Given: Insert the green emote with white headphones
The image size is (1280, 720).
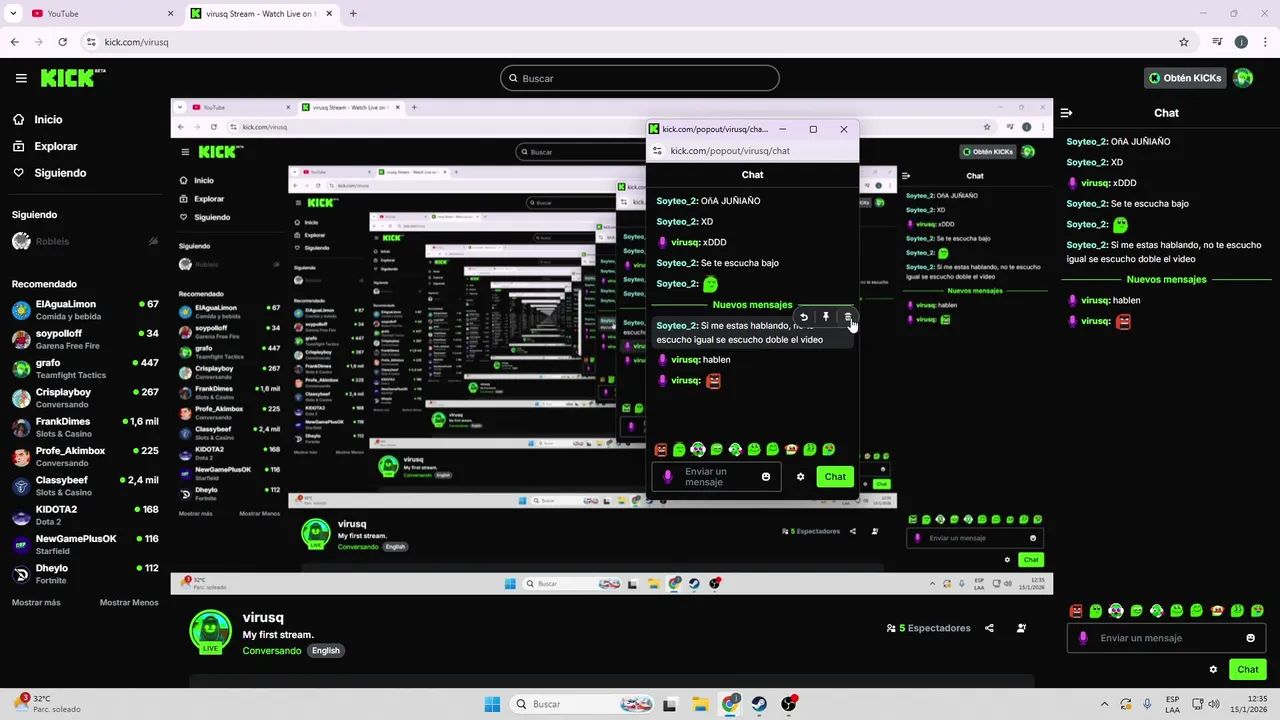Looking at the screenshot, I should tap(1116, 610).
